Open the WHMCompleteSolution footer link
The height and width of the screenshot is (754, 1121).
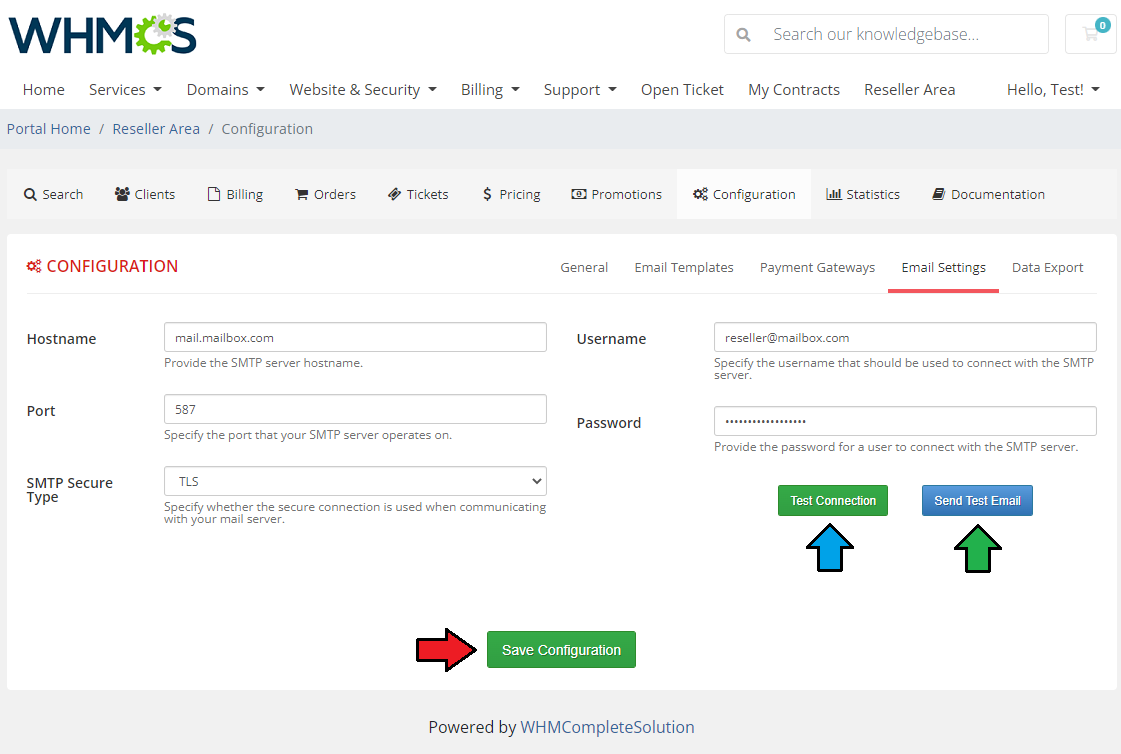pyautogui.click(x=607, y=728)
